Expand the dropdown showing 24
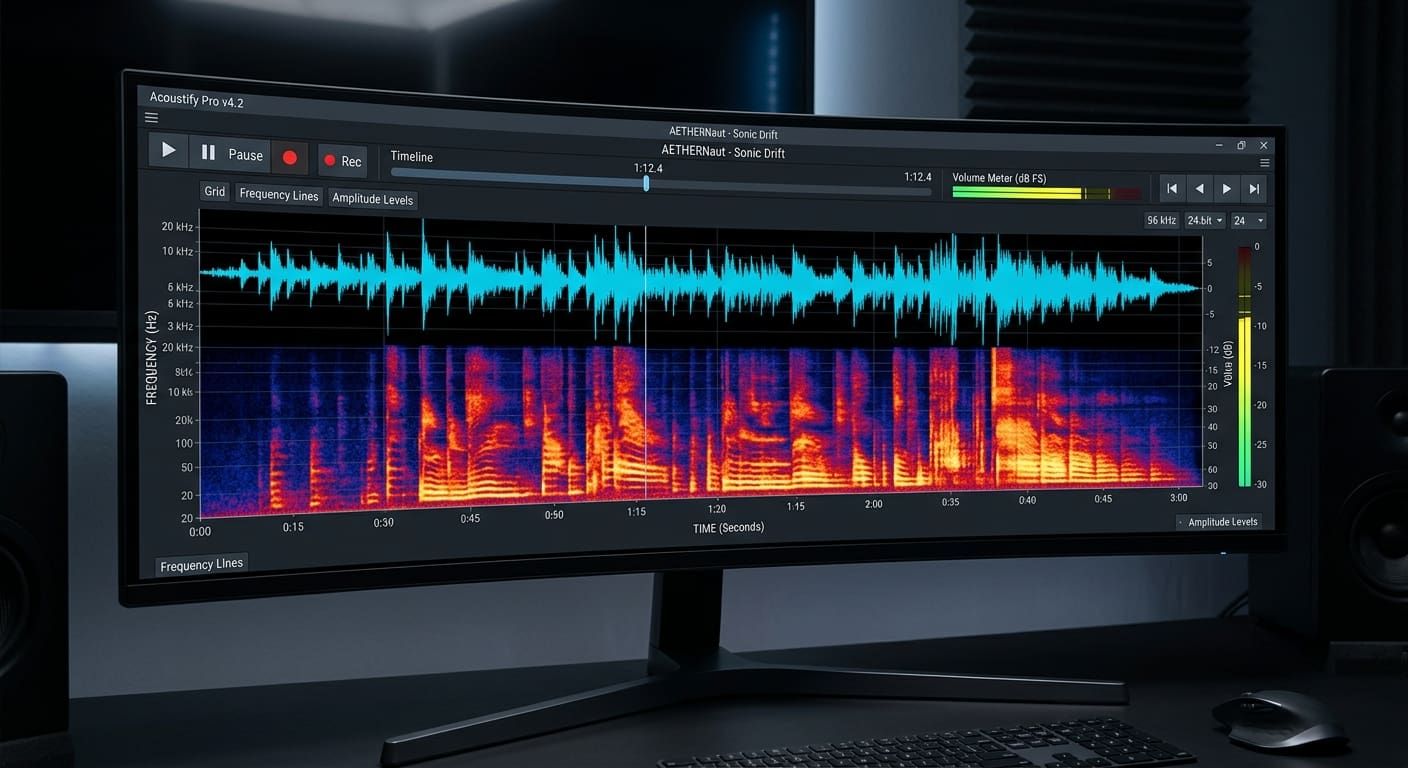The image size is (1408, 768). point(1248,220)
